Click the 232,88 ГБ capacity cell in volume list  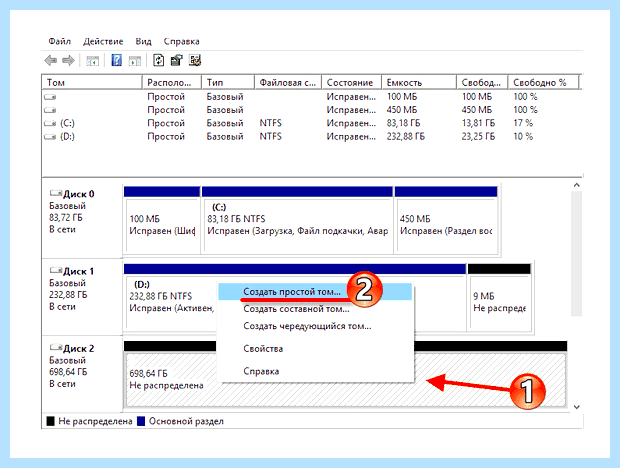[x=406, y=137]
